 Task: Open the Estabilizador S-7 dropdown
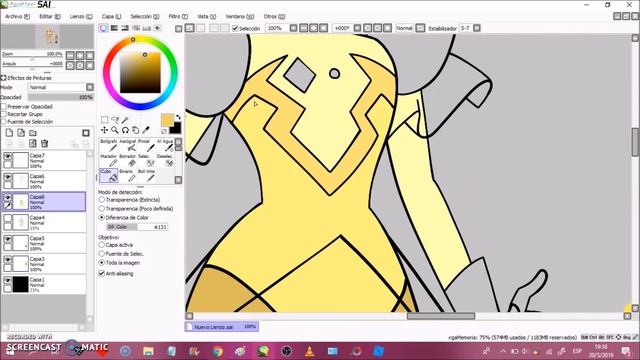click(x=476, y=28)
